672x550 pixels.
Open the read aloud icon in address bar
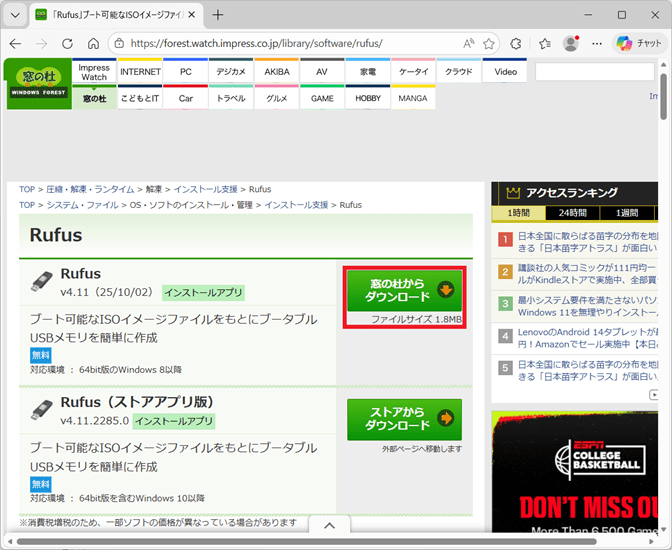468,44
